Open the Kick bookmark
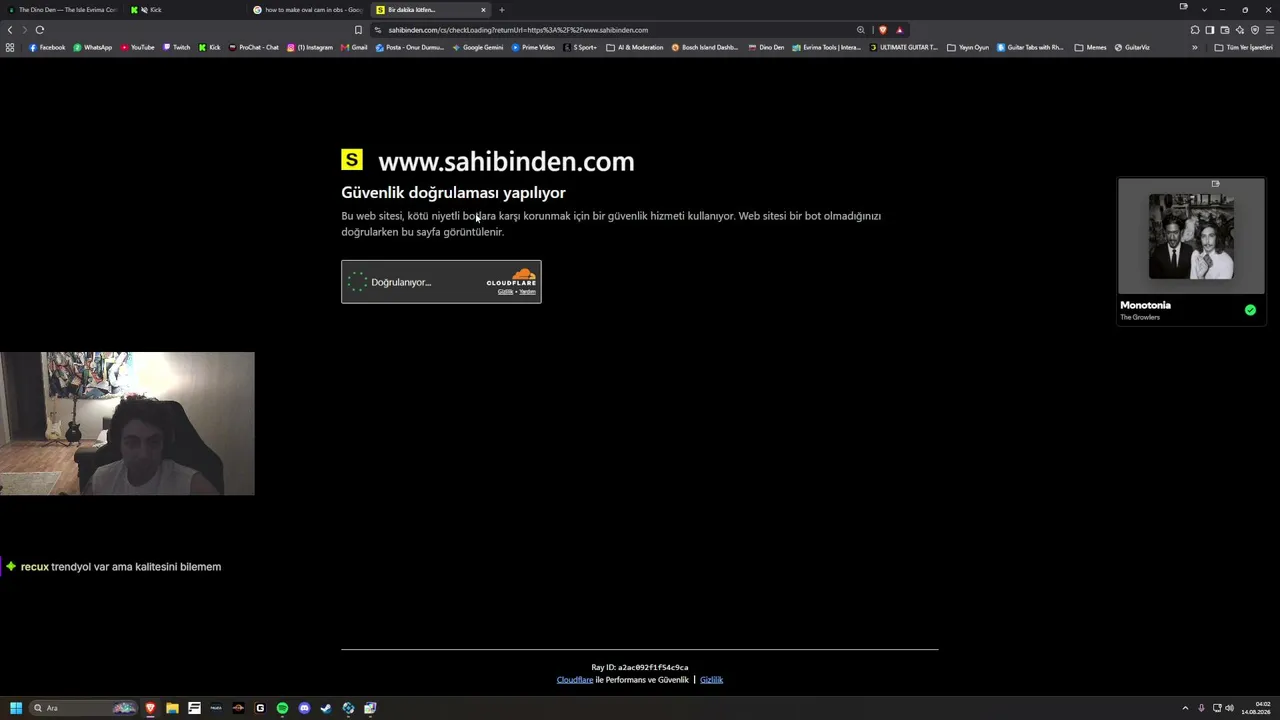The width and height of the screenshot is (1280, 720). 210,47
